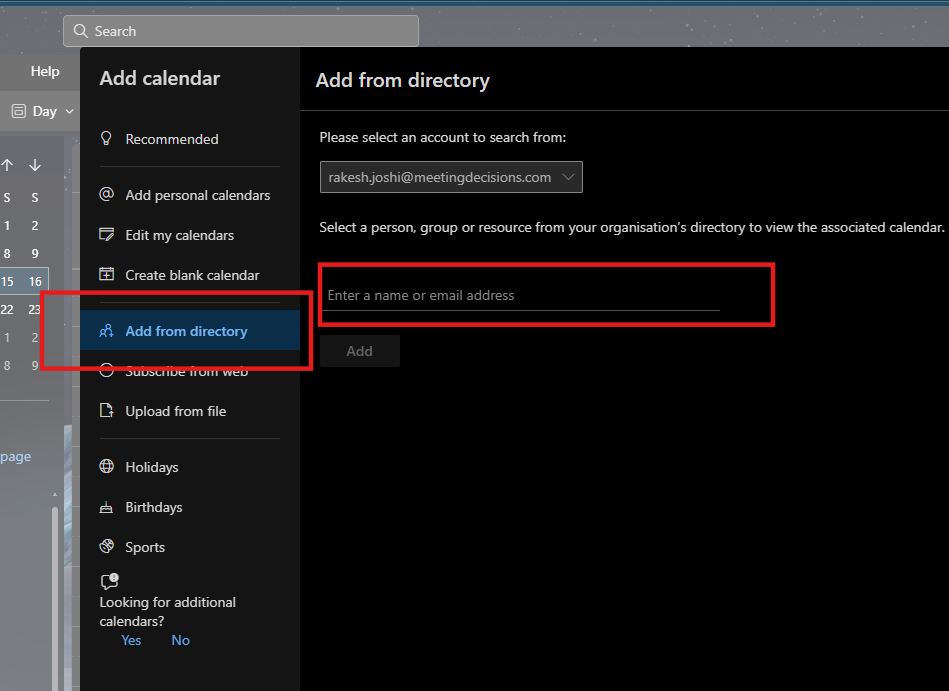Open the account selection dropdown
This screenshot has height=691, width=949.
coord(451,177)
